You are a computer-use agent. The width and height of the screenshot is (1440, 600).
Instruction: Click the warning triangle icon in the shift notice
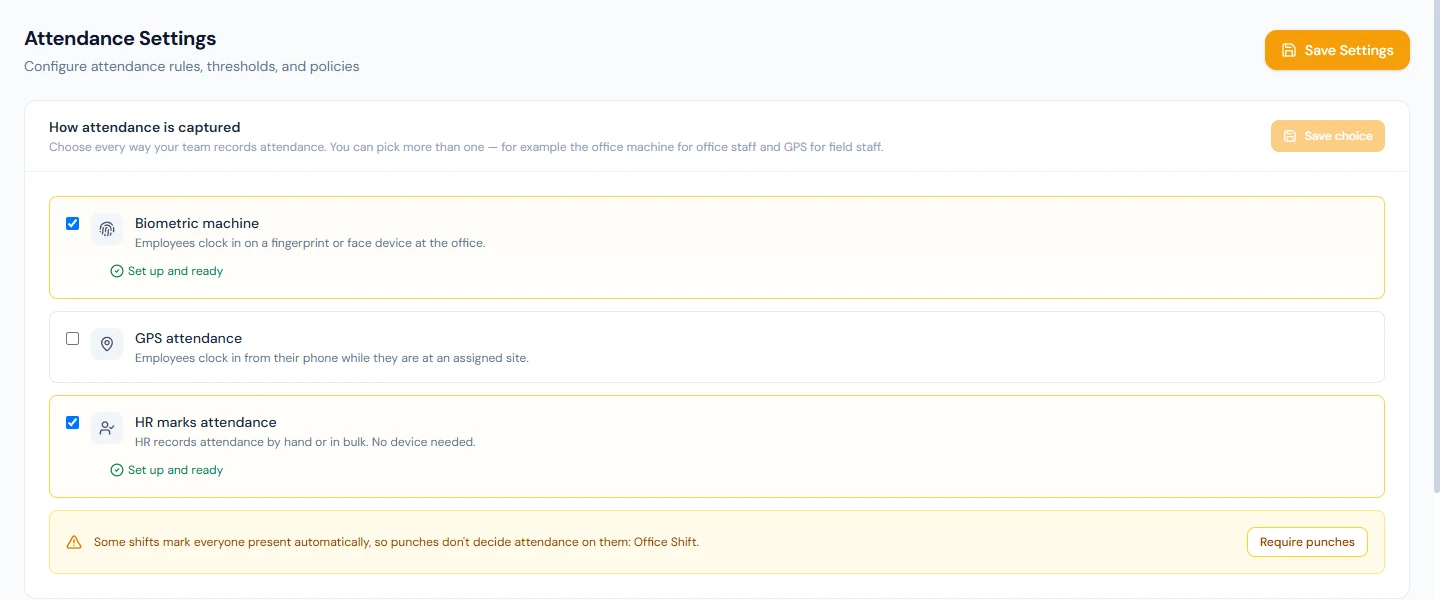pos(74,542)
